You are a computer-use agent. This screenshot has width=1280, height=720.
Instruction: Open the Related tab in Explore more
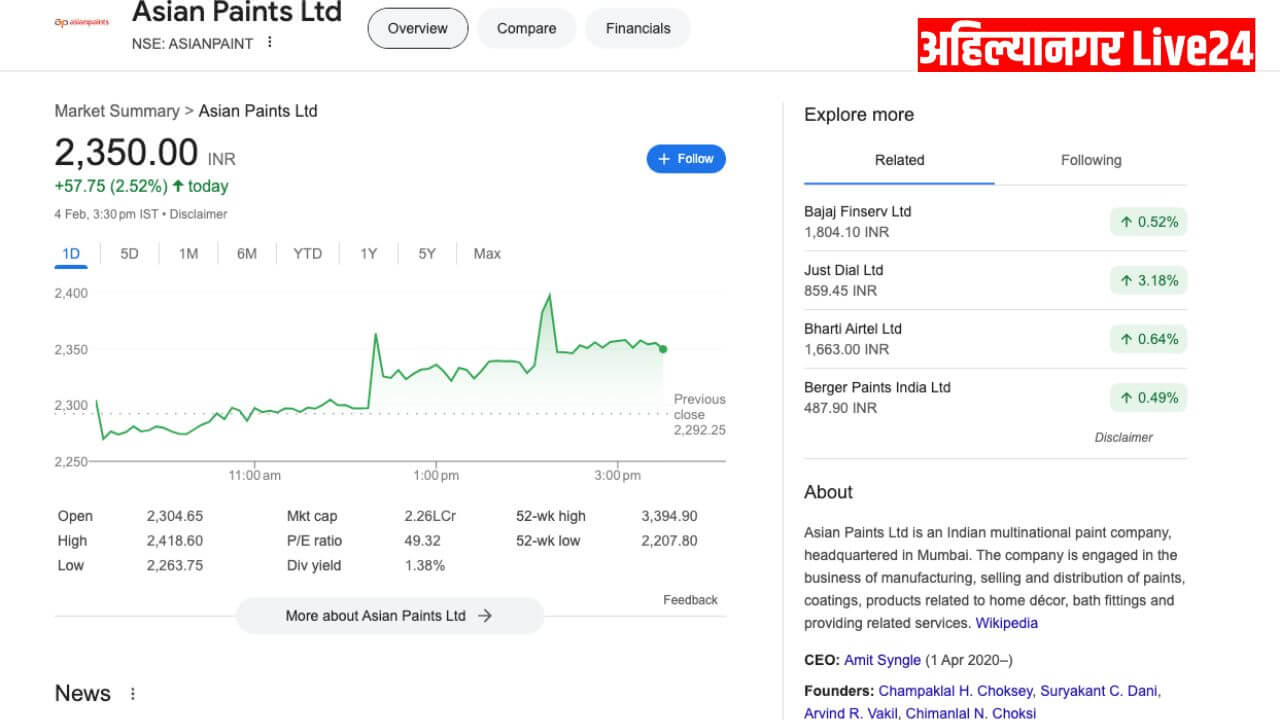coord(899,160)
